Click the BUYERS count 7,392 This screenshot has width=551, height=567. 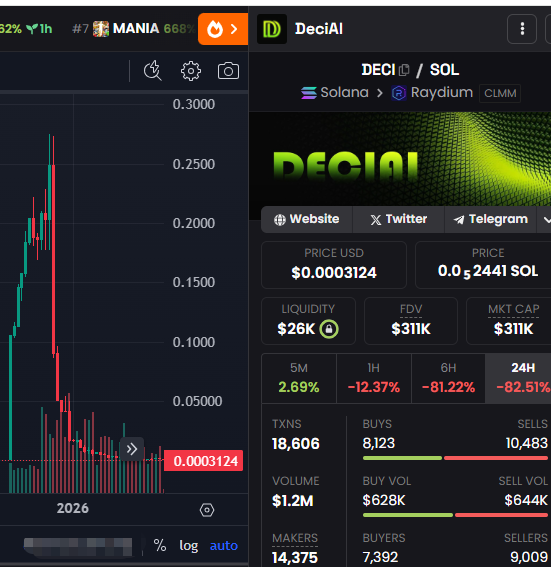[380, 557]
